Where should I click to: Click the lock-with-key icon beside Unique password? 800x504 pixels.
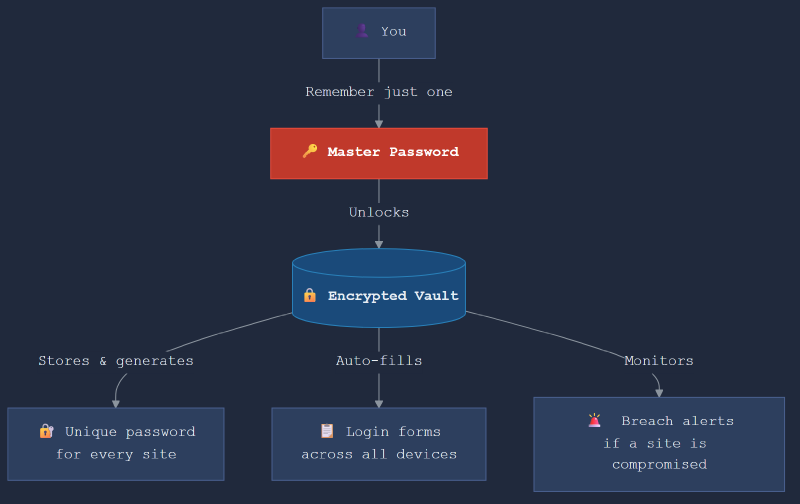click(46, 431)
